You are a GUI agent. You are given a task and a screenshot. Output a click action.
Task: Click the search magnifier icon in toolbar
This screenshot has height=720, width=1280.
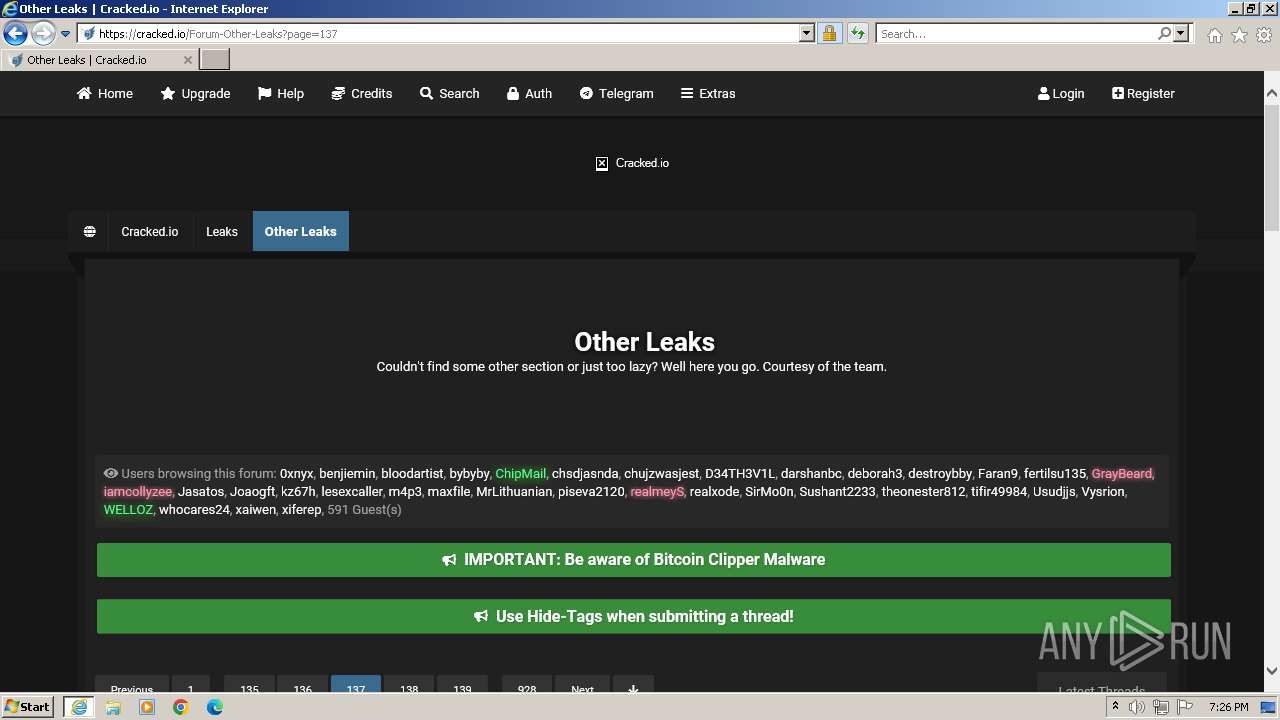[x=1164, y=33]
